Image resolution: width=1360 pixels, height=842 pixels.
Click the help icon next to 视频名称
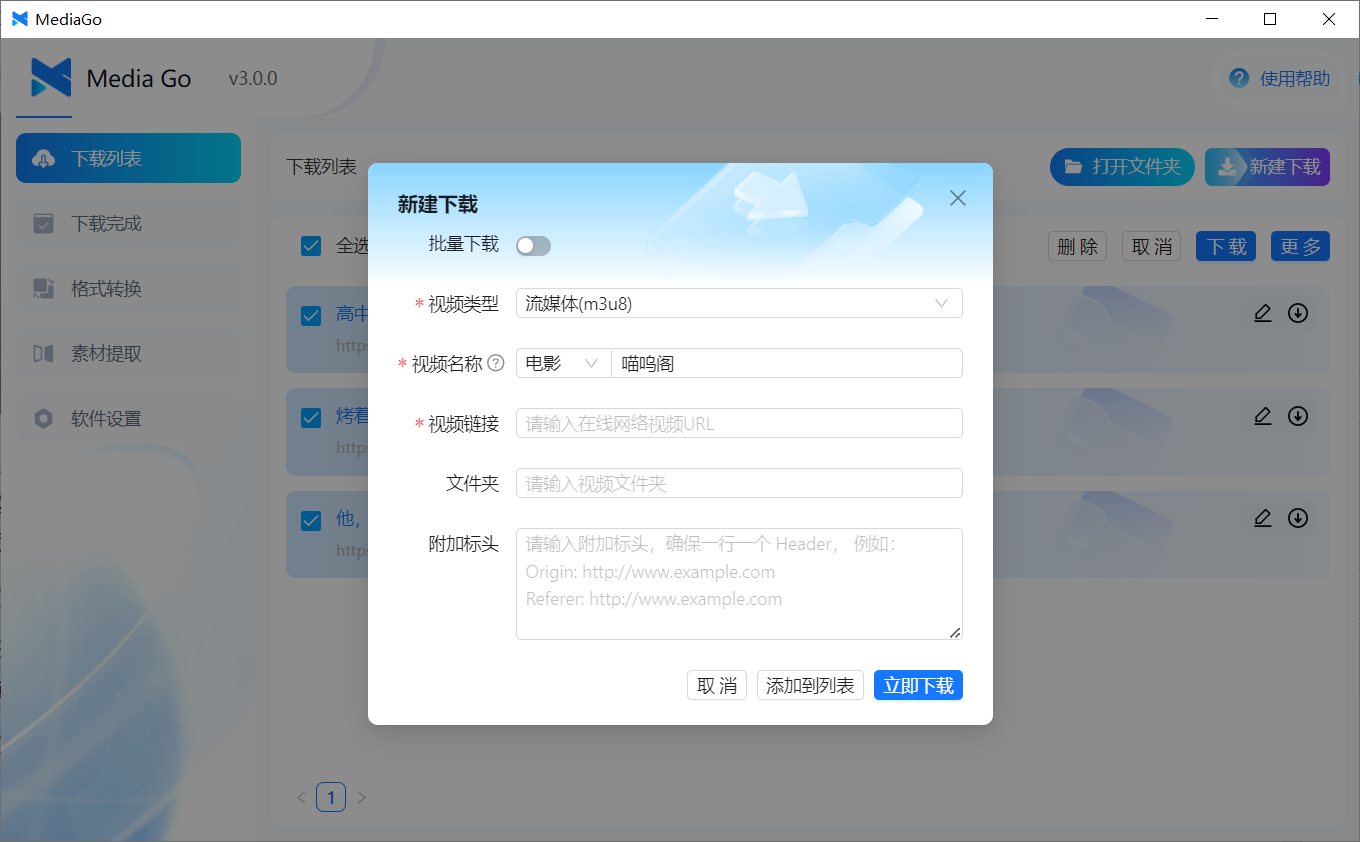tap(495, 364)
